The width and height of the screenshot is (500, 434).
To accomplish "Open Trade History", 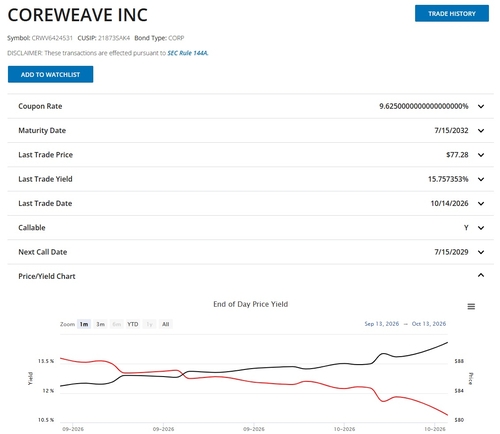I will click(x=452, y=13).
